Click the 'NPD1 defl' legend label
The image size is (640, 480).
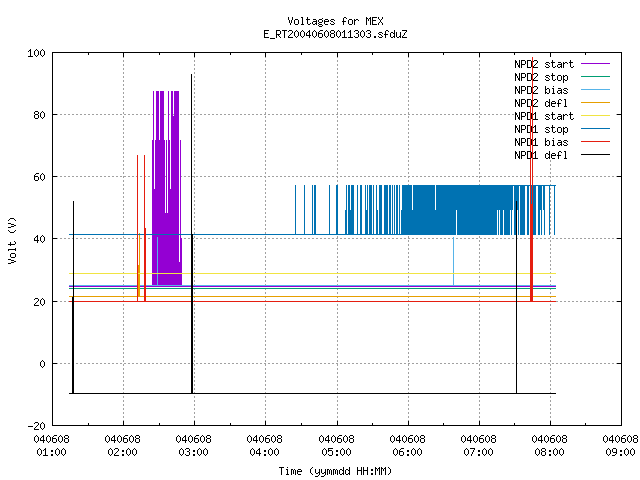pyautogui.click(x=541, y=156)
